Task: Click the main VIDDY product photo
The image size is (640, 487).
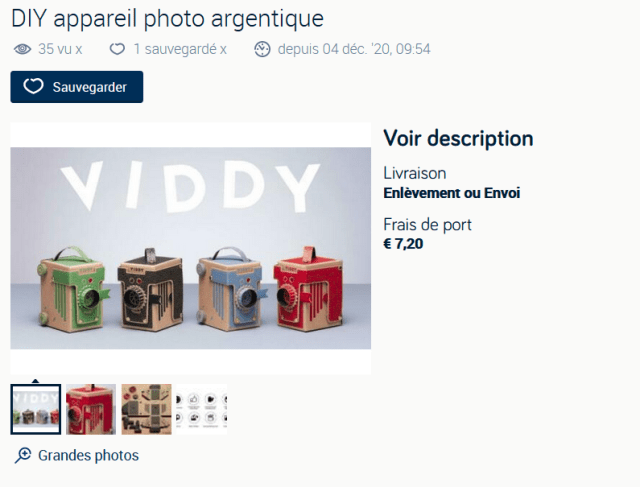Action: pyautogui.click(x=191, y=248)
